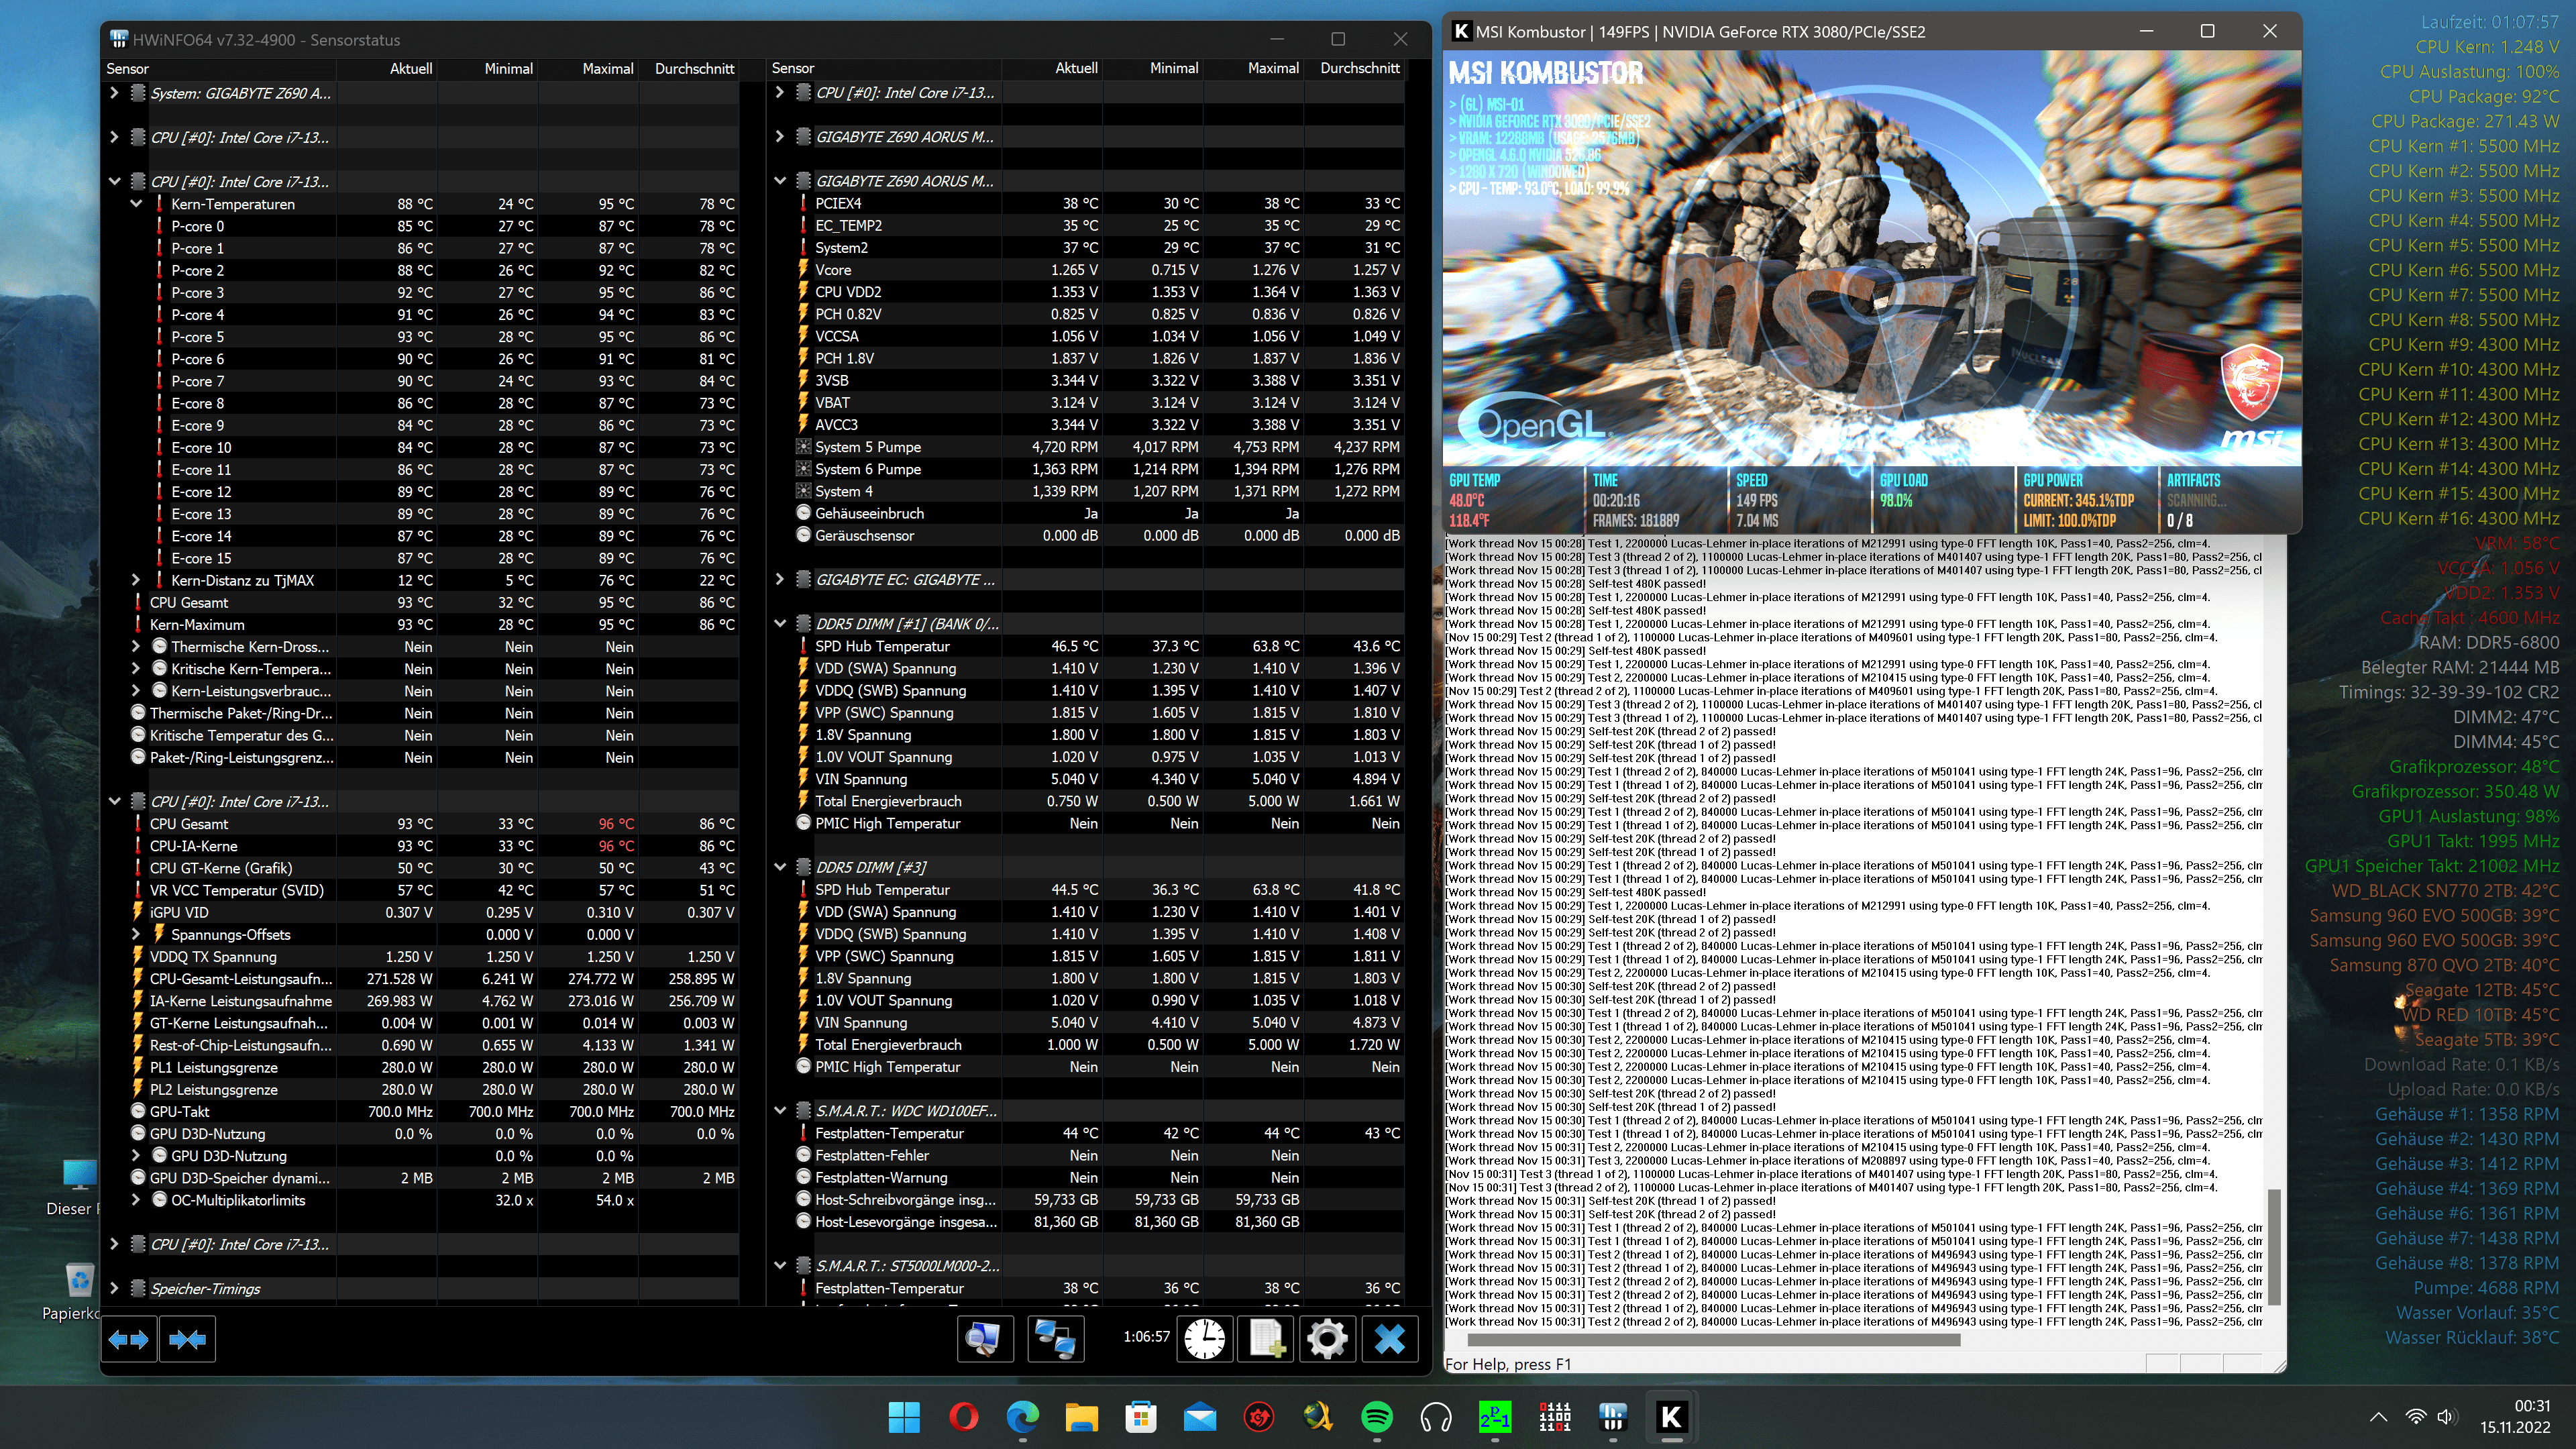Expand the GIGABYTE EC sensor group
2576x1449 pixels.
coord(780,580)
